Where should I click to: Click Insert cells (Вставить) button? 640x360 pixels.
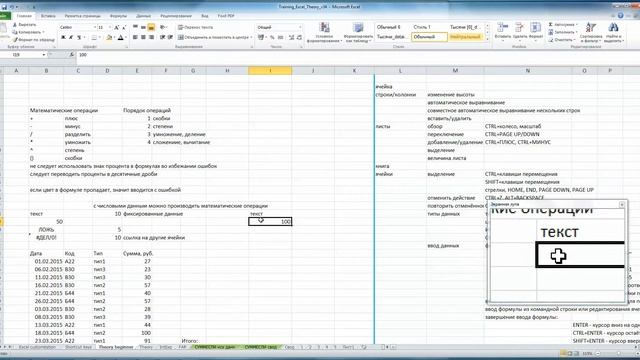point(502,33)
